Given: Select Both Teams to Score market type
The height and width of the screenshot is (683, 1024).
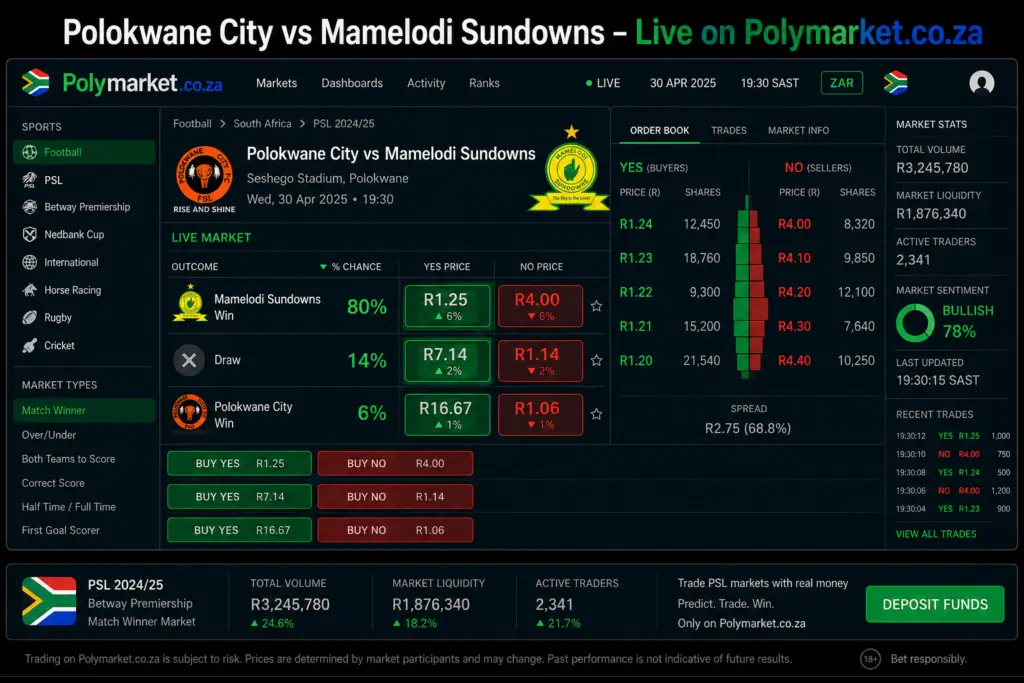Looking at the screenshot, I should tap(68, 459).
